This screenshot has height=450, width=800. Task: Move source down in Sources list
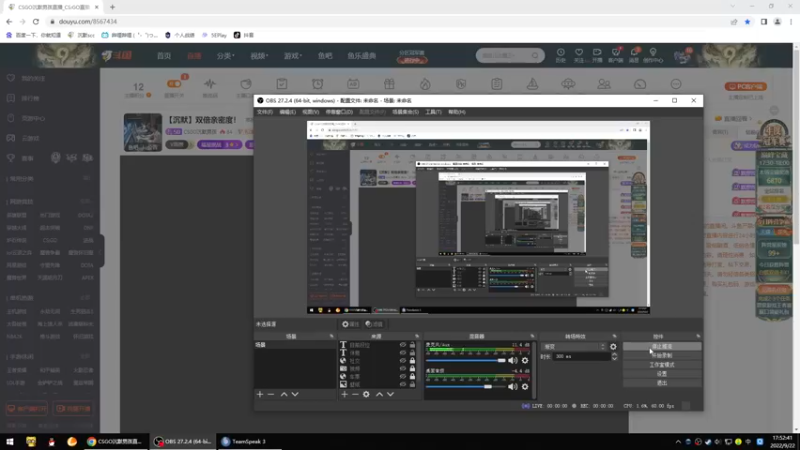(x=390, y=394)
